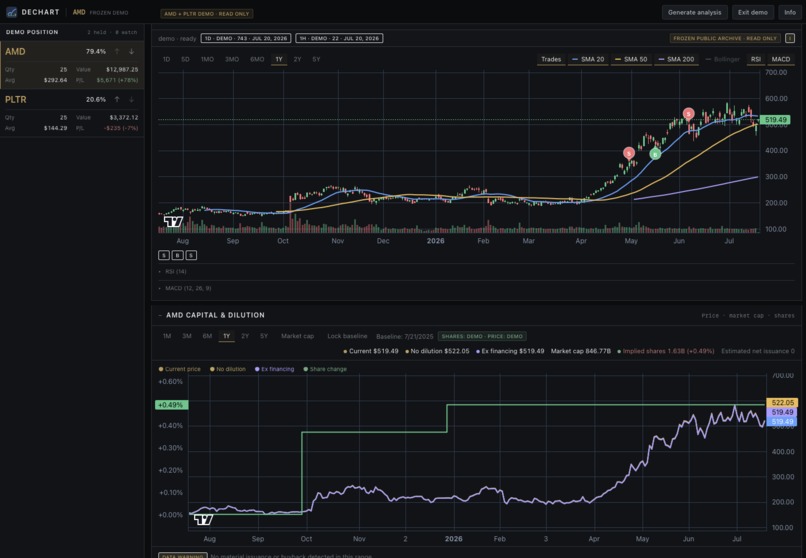806x558 pixels.
Task: Click the Frozen Public Archive Read Only badge
Action: point(725,38)
